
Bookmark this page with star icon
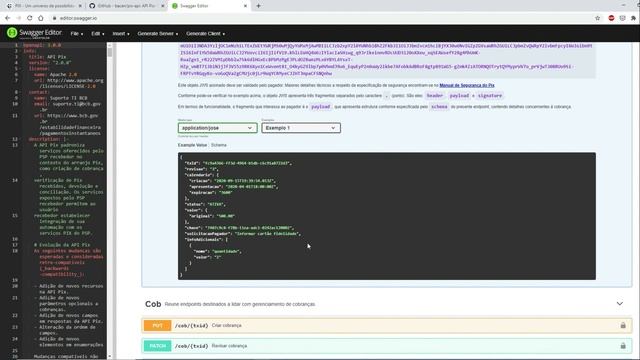click(598, 18)
